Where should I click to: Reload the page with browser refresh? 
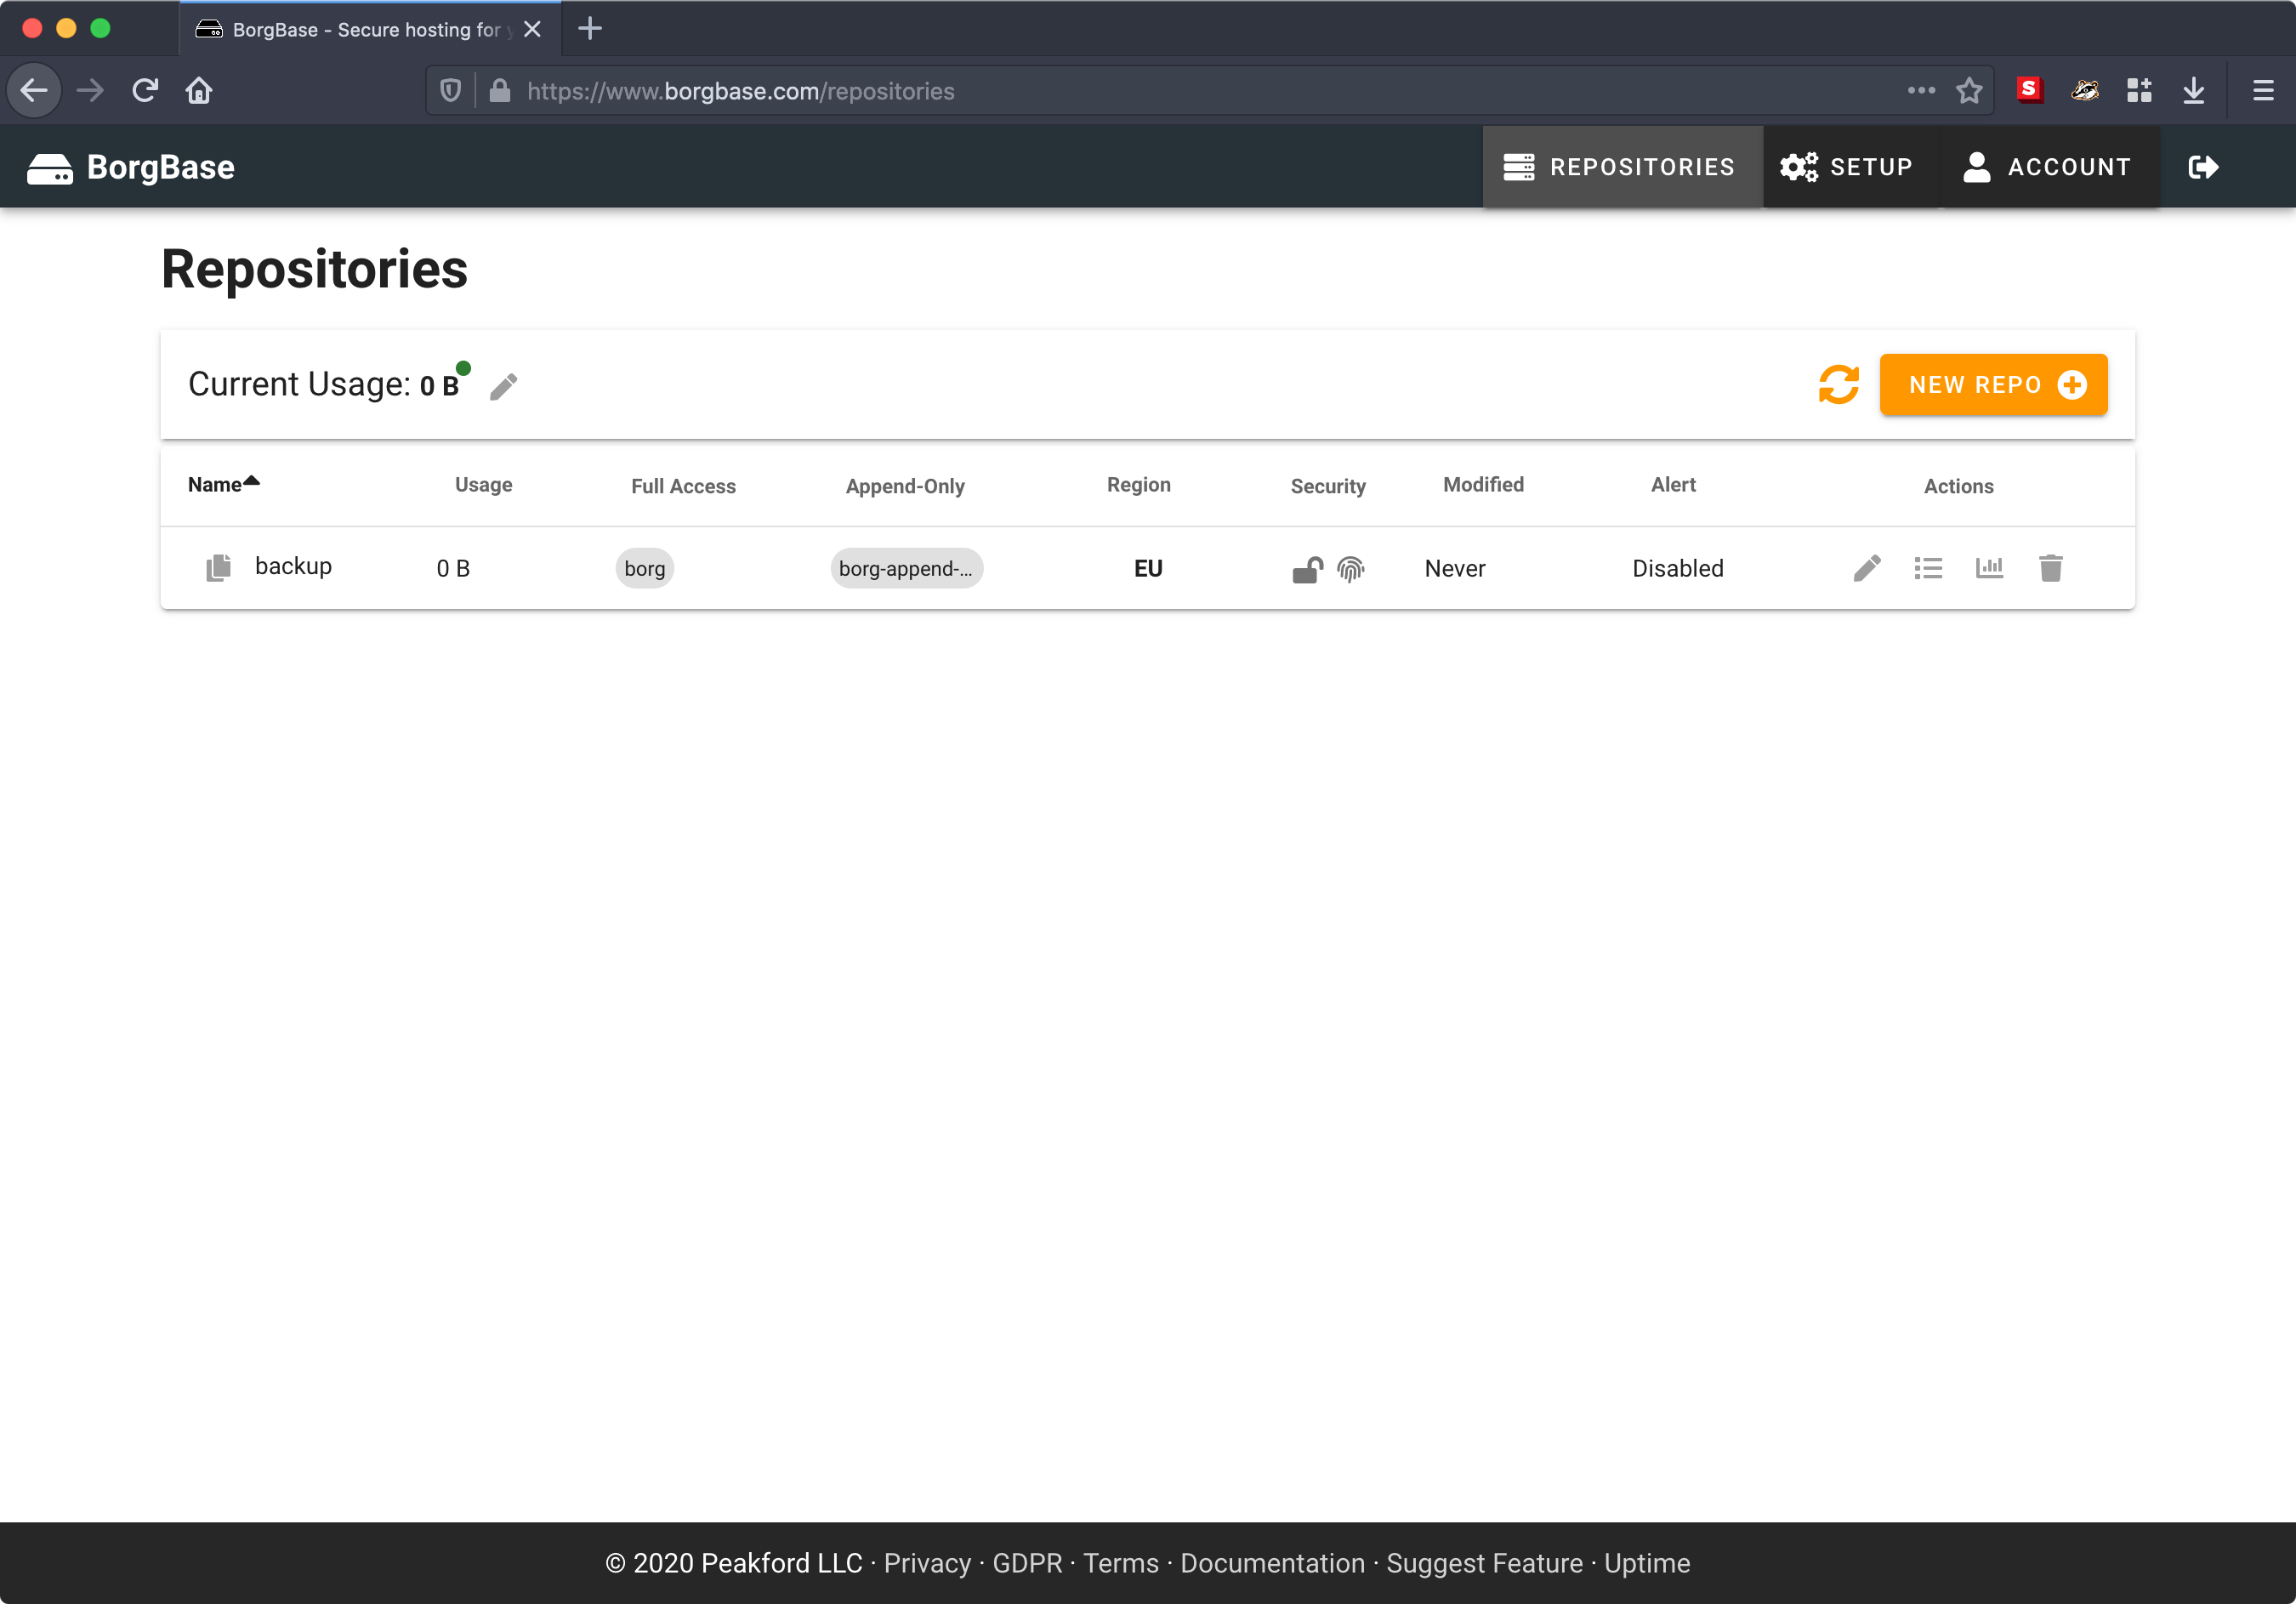click(145, 91)
